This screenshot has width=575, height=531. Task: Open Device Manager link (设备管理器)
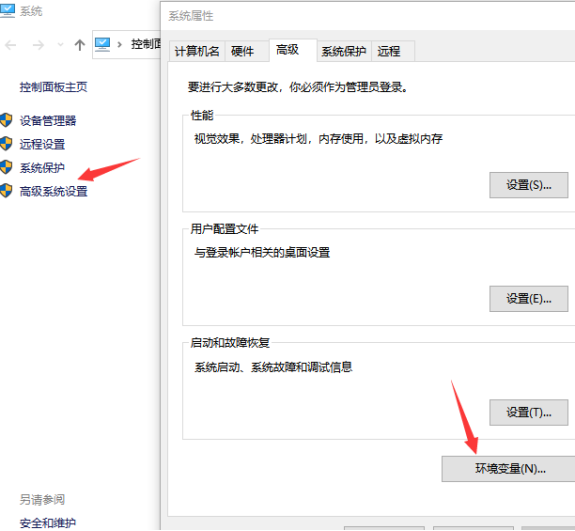tap(48, 121)
